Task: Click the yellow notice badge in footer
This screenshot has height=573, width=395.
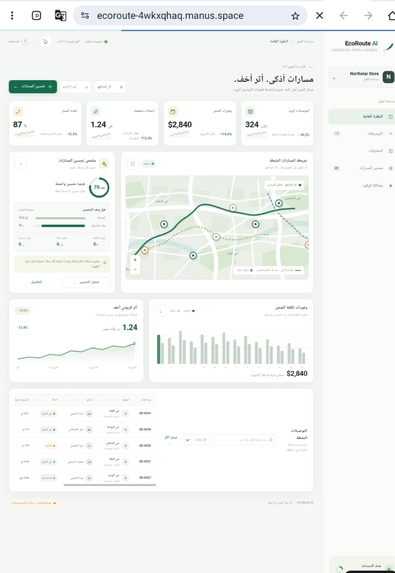Action: pyautogui.click(x=33, y=503)
